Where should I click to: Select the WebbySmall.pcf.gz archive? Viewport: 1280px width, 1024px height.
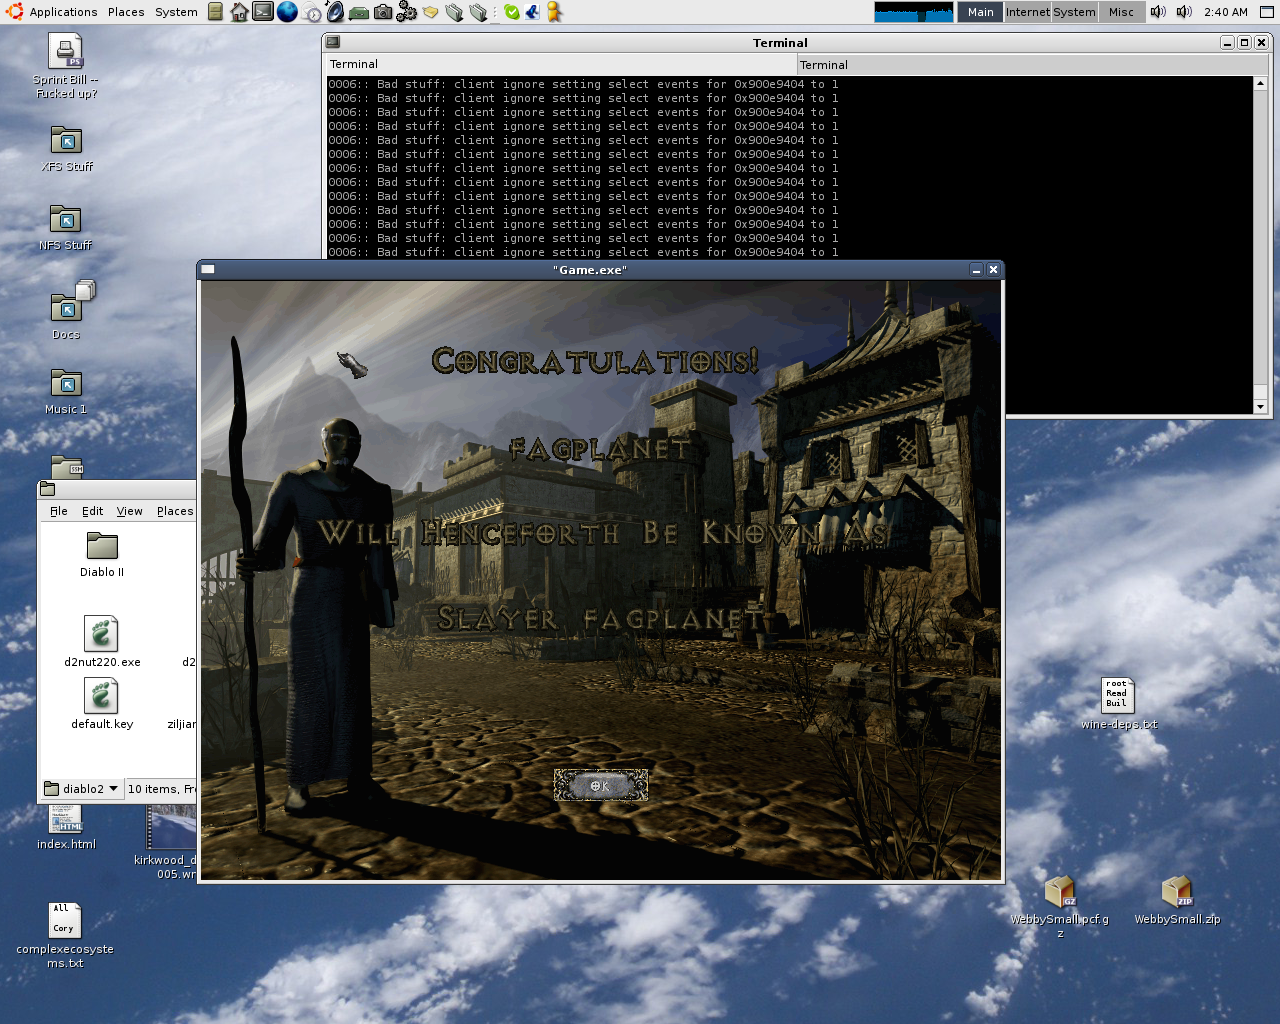coord(1060,905)
